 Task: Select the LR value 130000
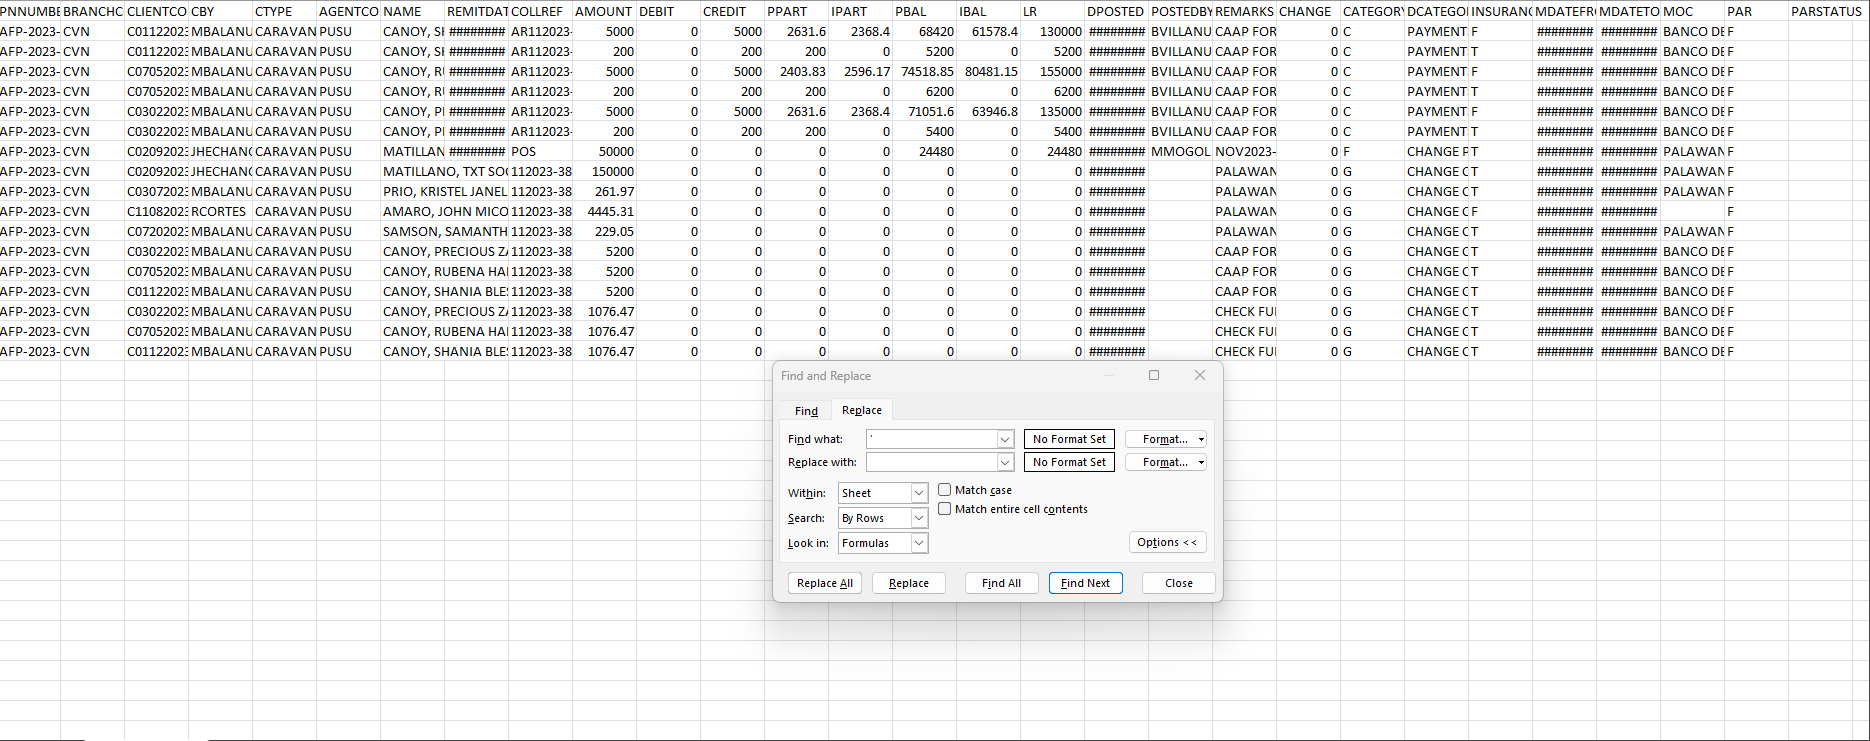point(1052,31)
